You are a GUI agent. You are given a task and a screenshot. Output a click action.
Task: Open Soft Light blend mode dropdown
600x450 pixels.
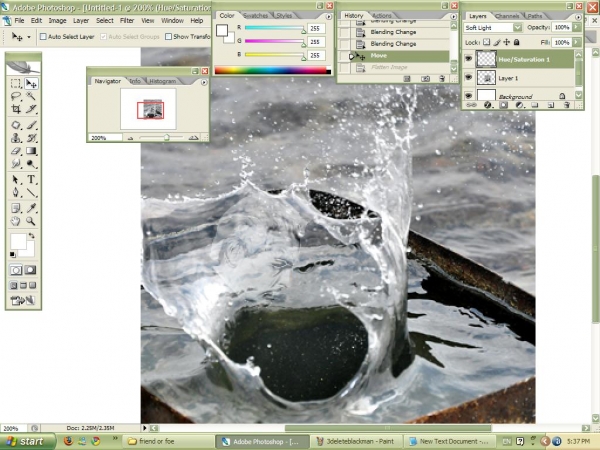(x=517, y=28)
